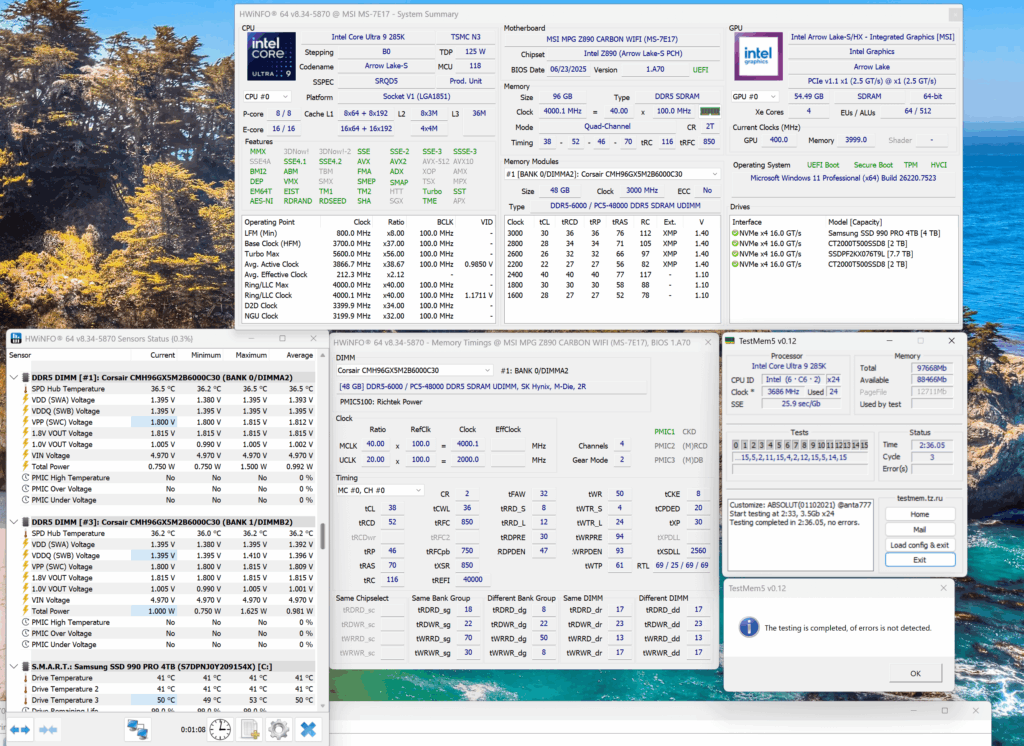Image resolution: width=1024 pixels, height=746 pixels.
Task: Click the memory chip icon of DDR5 DIMM [#3] header
Action: 26,522
